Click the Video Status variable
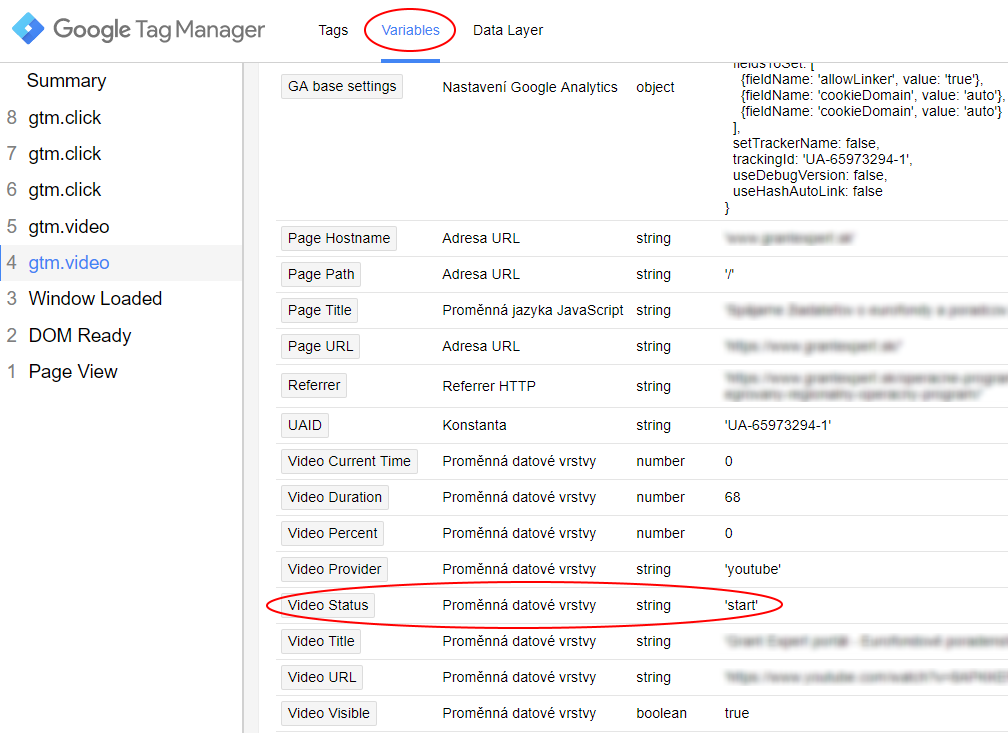Image resolution: width=1008 pixels, height=733 pixels. click(x=328, y=605)
